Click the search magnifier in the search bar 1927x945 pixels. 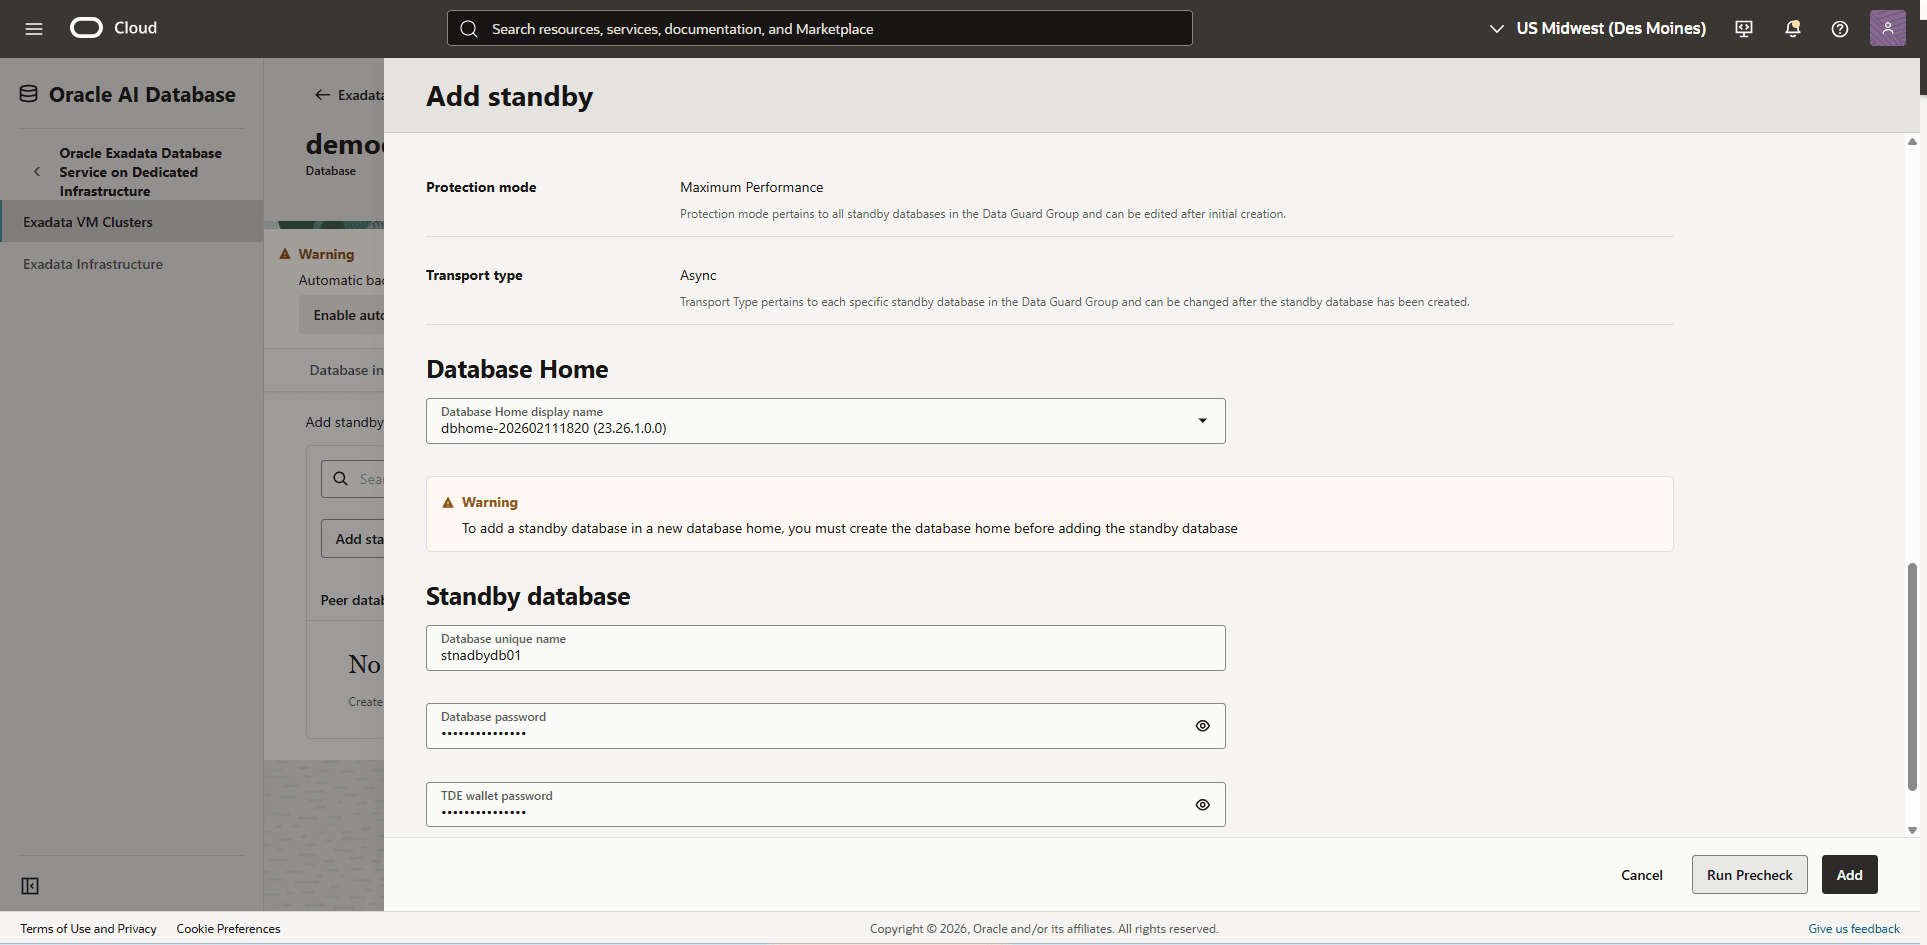(468, 28)
